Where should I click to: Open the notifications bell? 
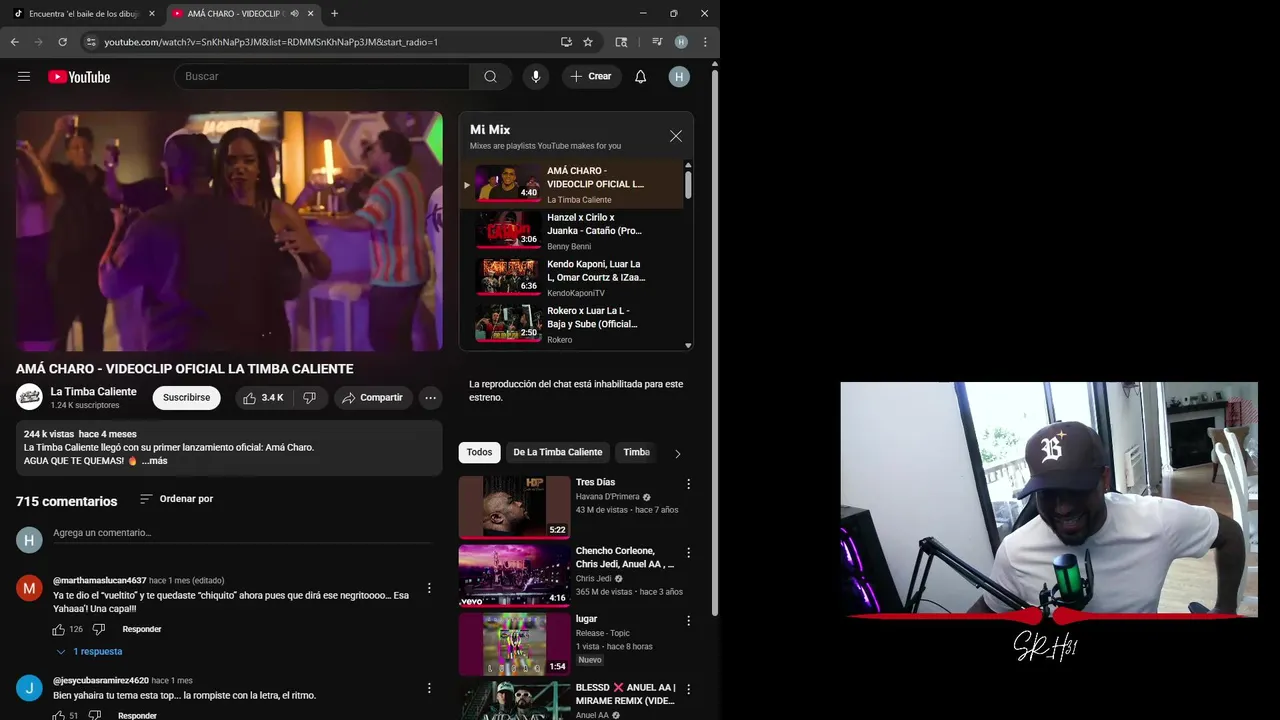(x=640, y=76)
